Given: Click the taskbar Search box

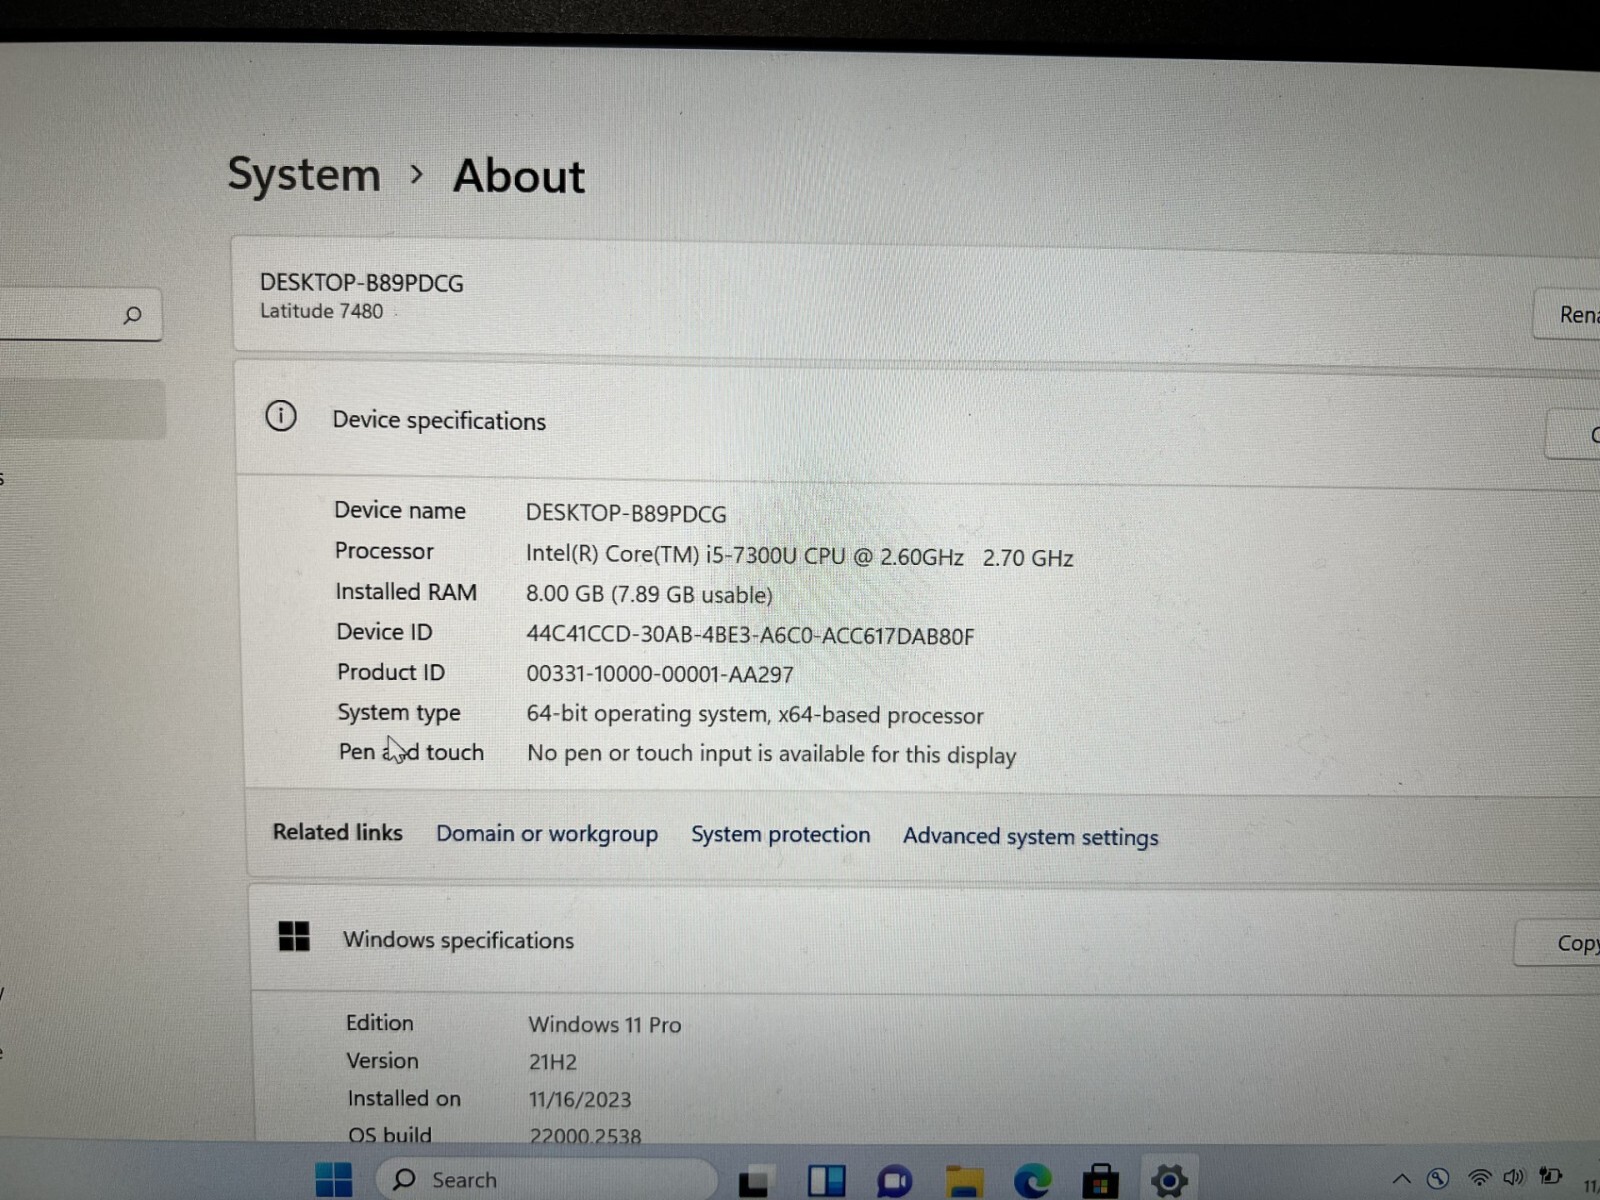Looking at the screenshot, I should 548,1180.
